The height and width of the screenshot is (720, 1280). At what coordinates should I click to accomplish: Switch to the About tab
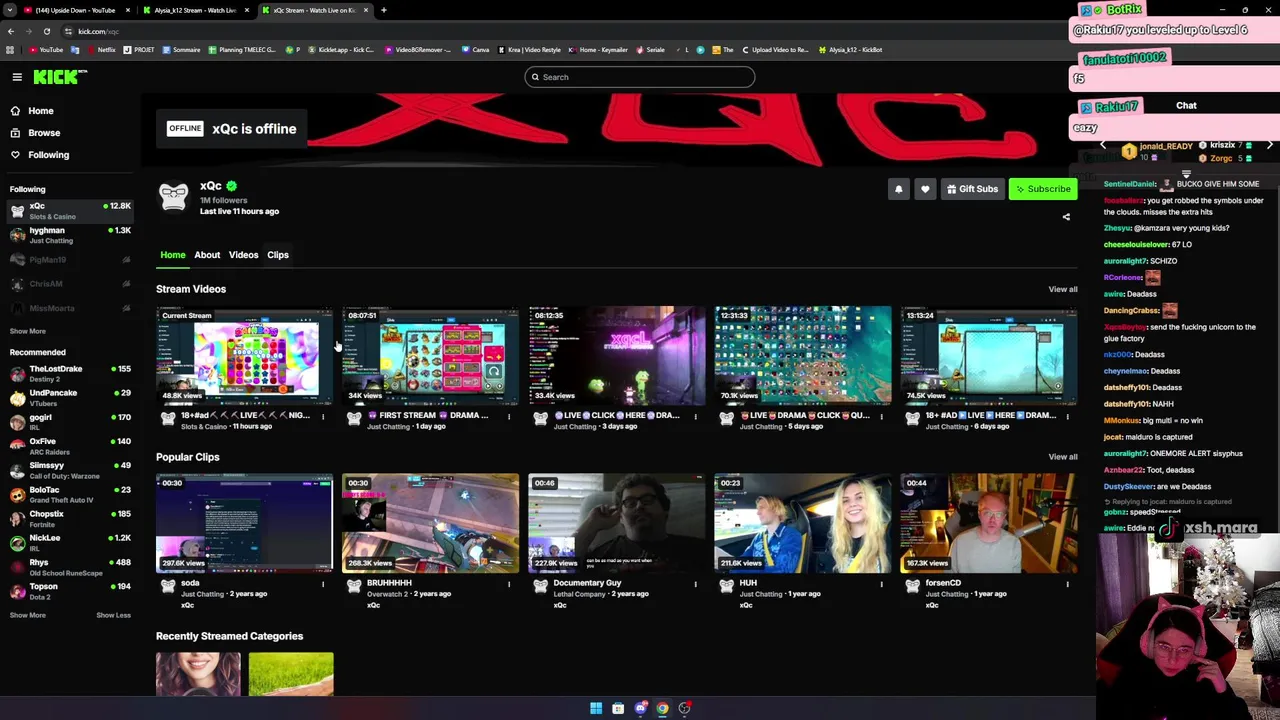coord(207,255)
